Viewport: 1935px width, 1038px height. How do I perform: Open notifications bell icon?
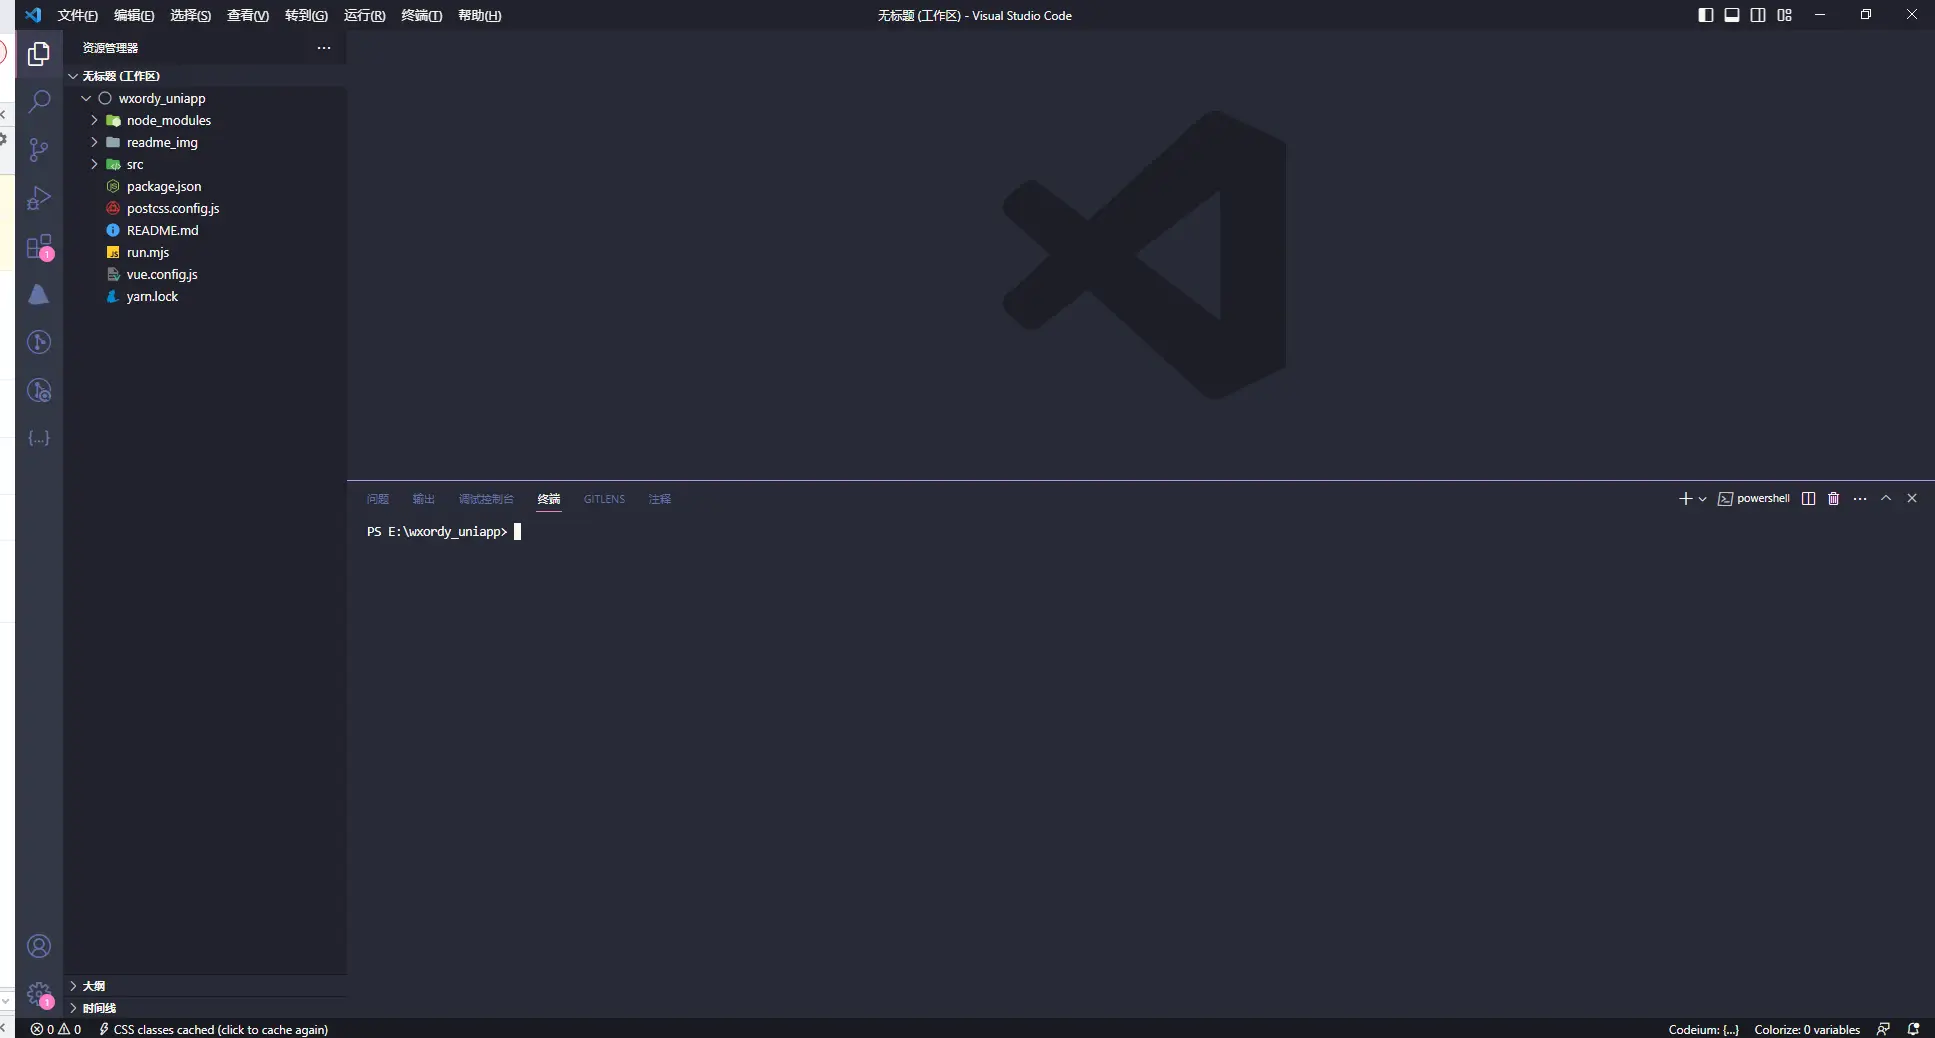click(x=1913, y=1029)
